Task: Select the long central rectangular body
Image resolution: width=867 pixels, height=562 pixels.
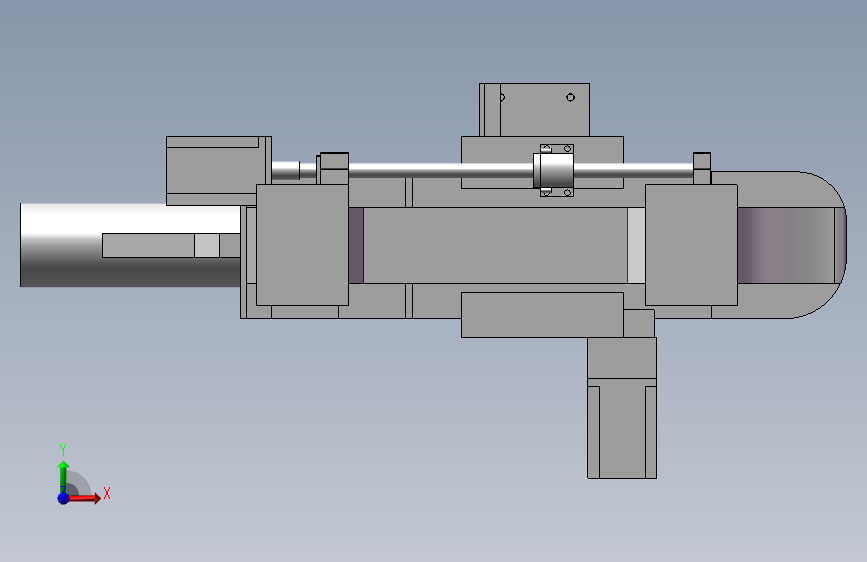Action: [x=495, y=245]
